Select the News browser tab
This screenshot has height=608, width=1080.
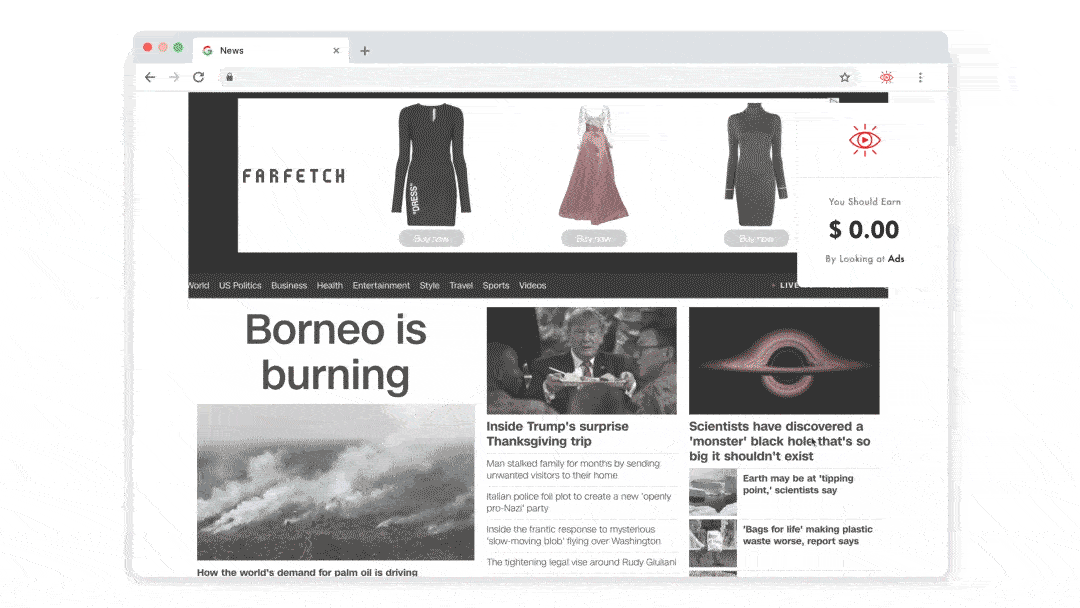(271, 50)
